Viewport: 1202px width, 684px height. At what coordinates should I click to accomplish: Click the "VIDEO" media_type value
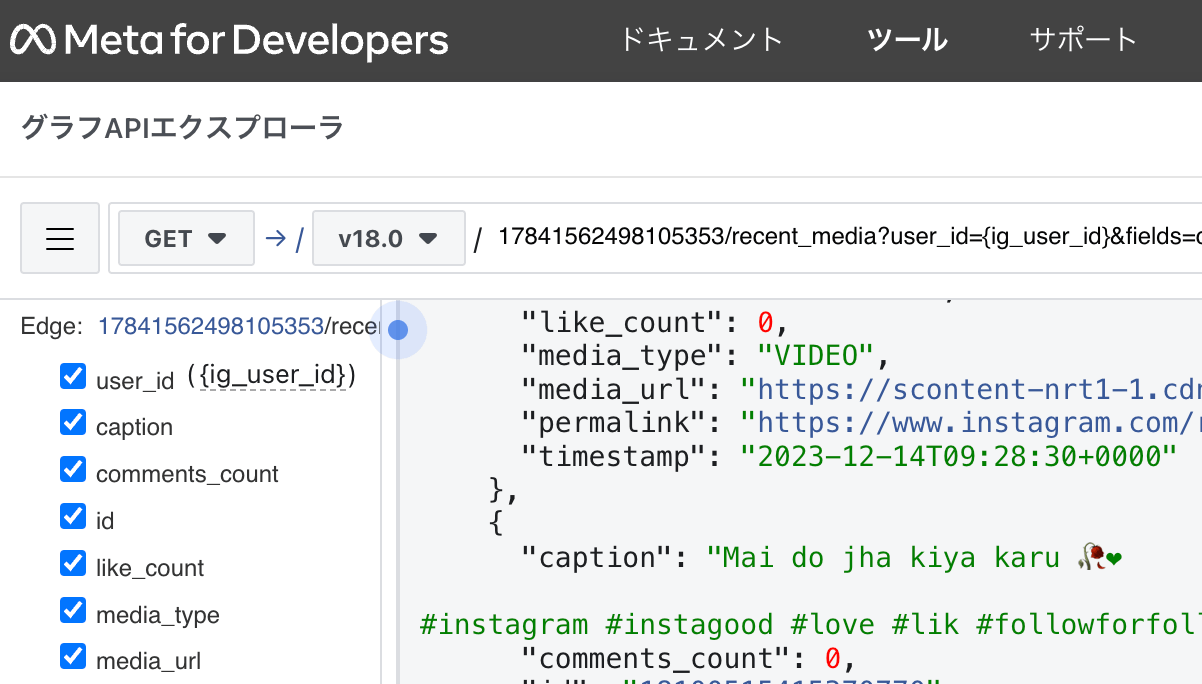(815, 356)
